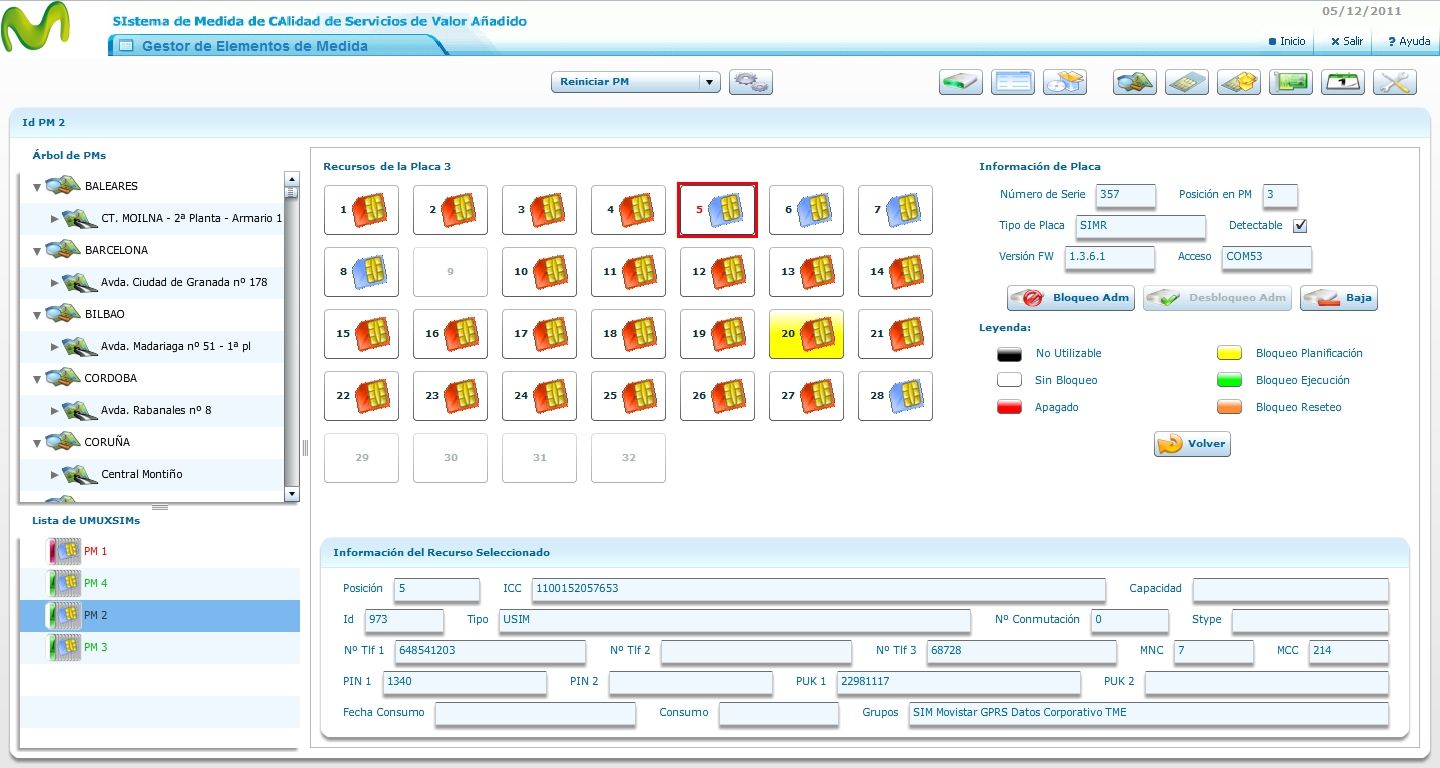Collapse the CORDOBA tree node

[37, 379]
